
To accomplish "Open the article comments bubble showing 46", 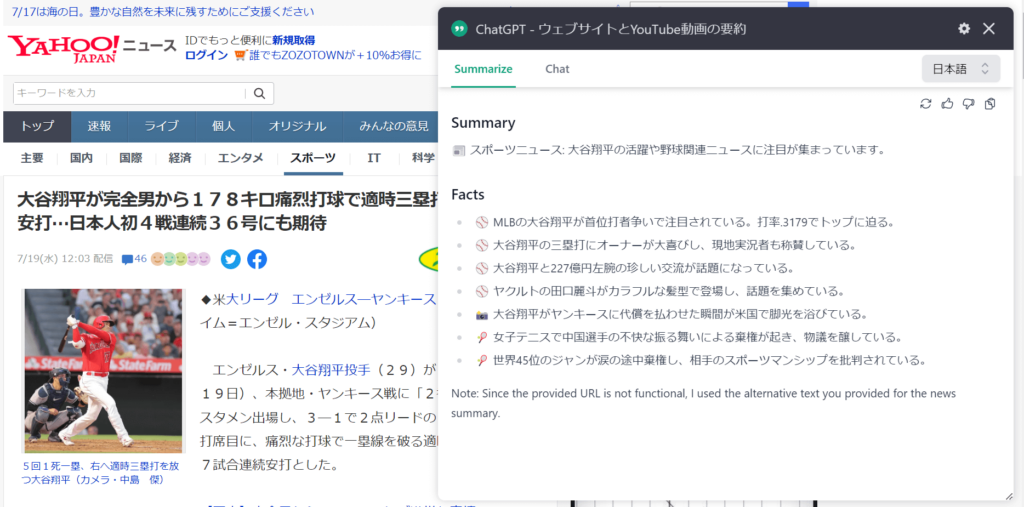I will point(134,259).
